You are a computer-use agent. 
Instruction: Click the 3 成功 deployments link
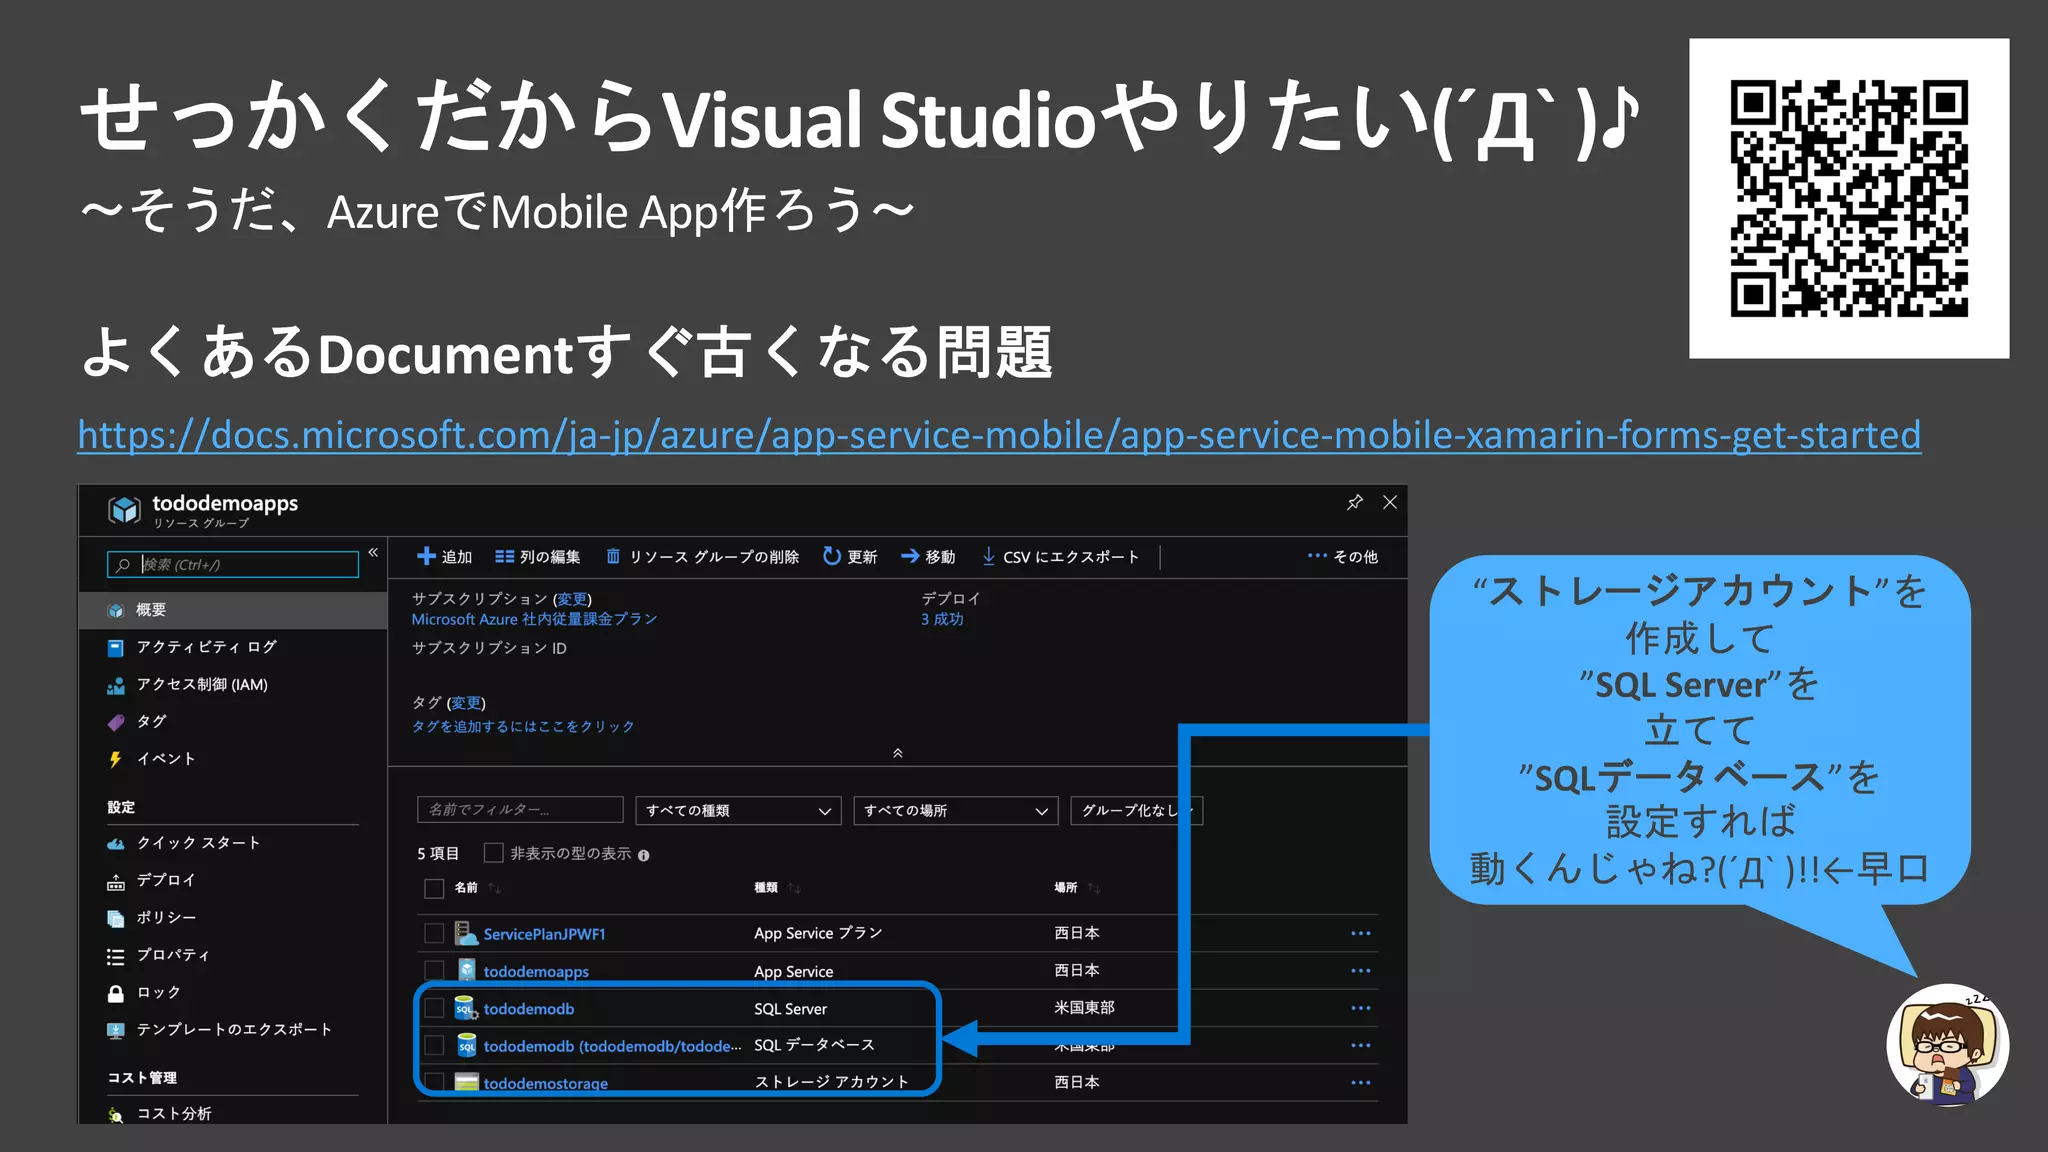point(942,619)
